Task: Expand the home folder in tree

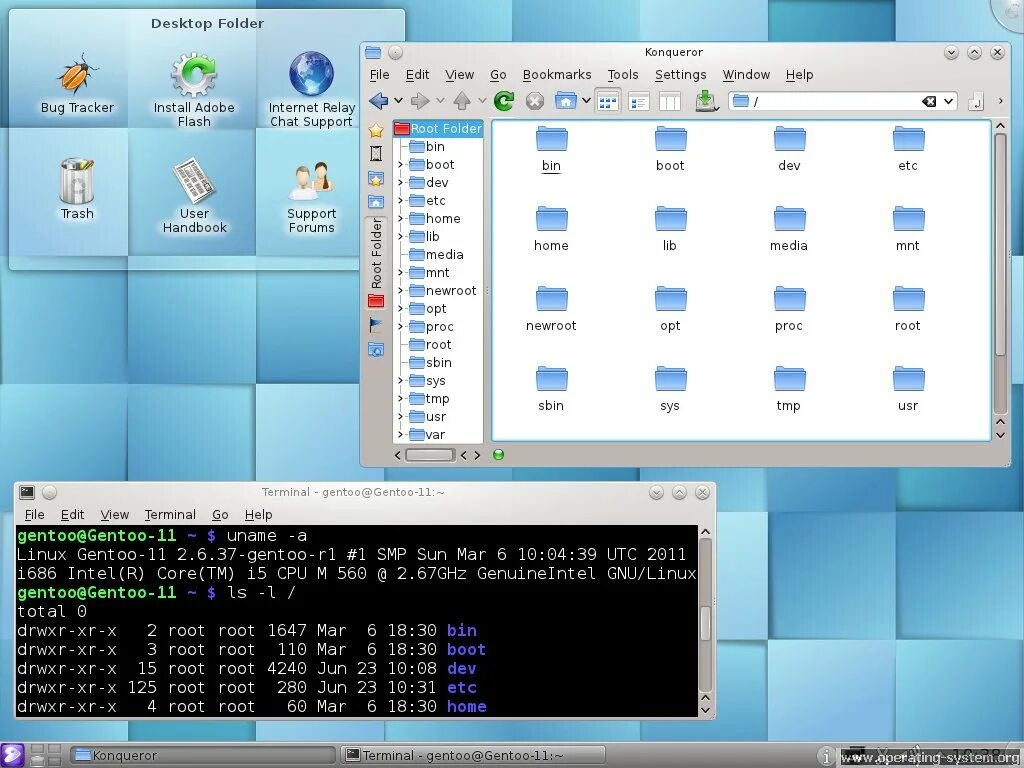Action: pyautogui.click(x=400, y=219)
